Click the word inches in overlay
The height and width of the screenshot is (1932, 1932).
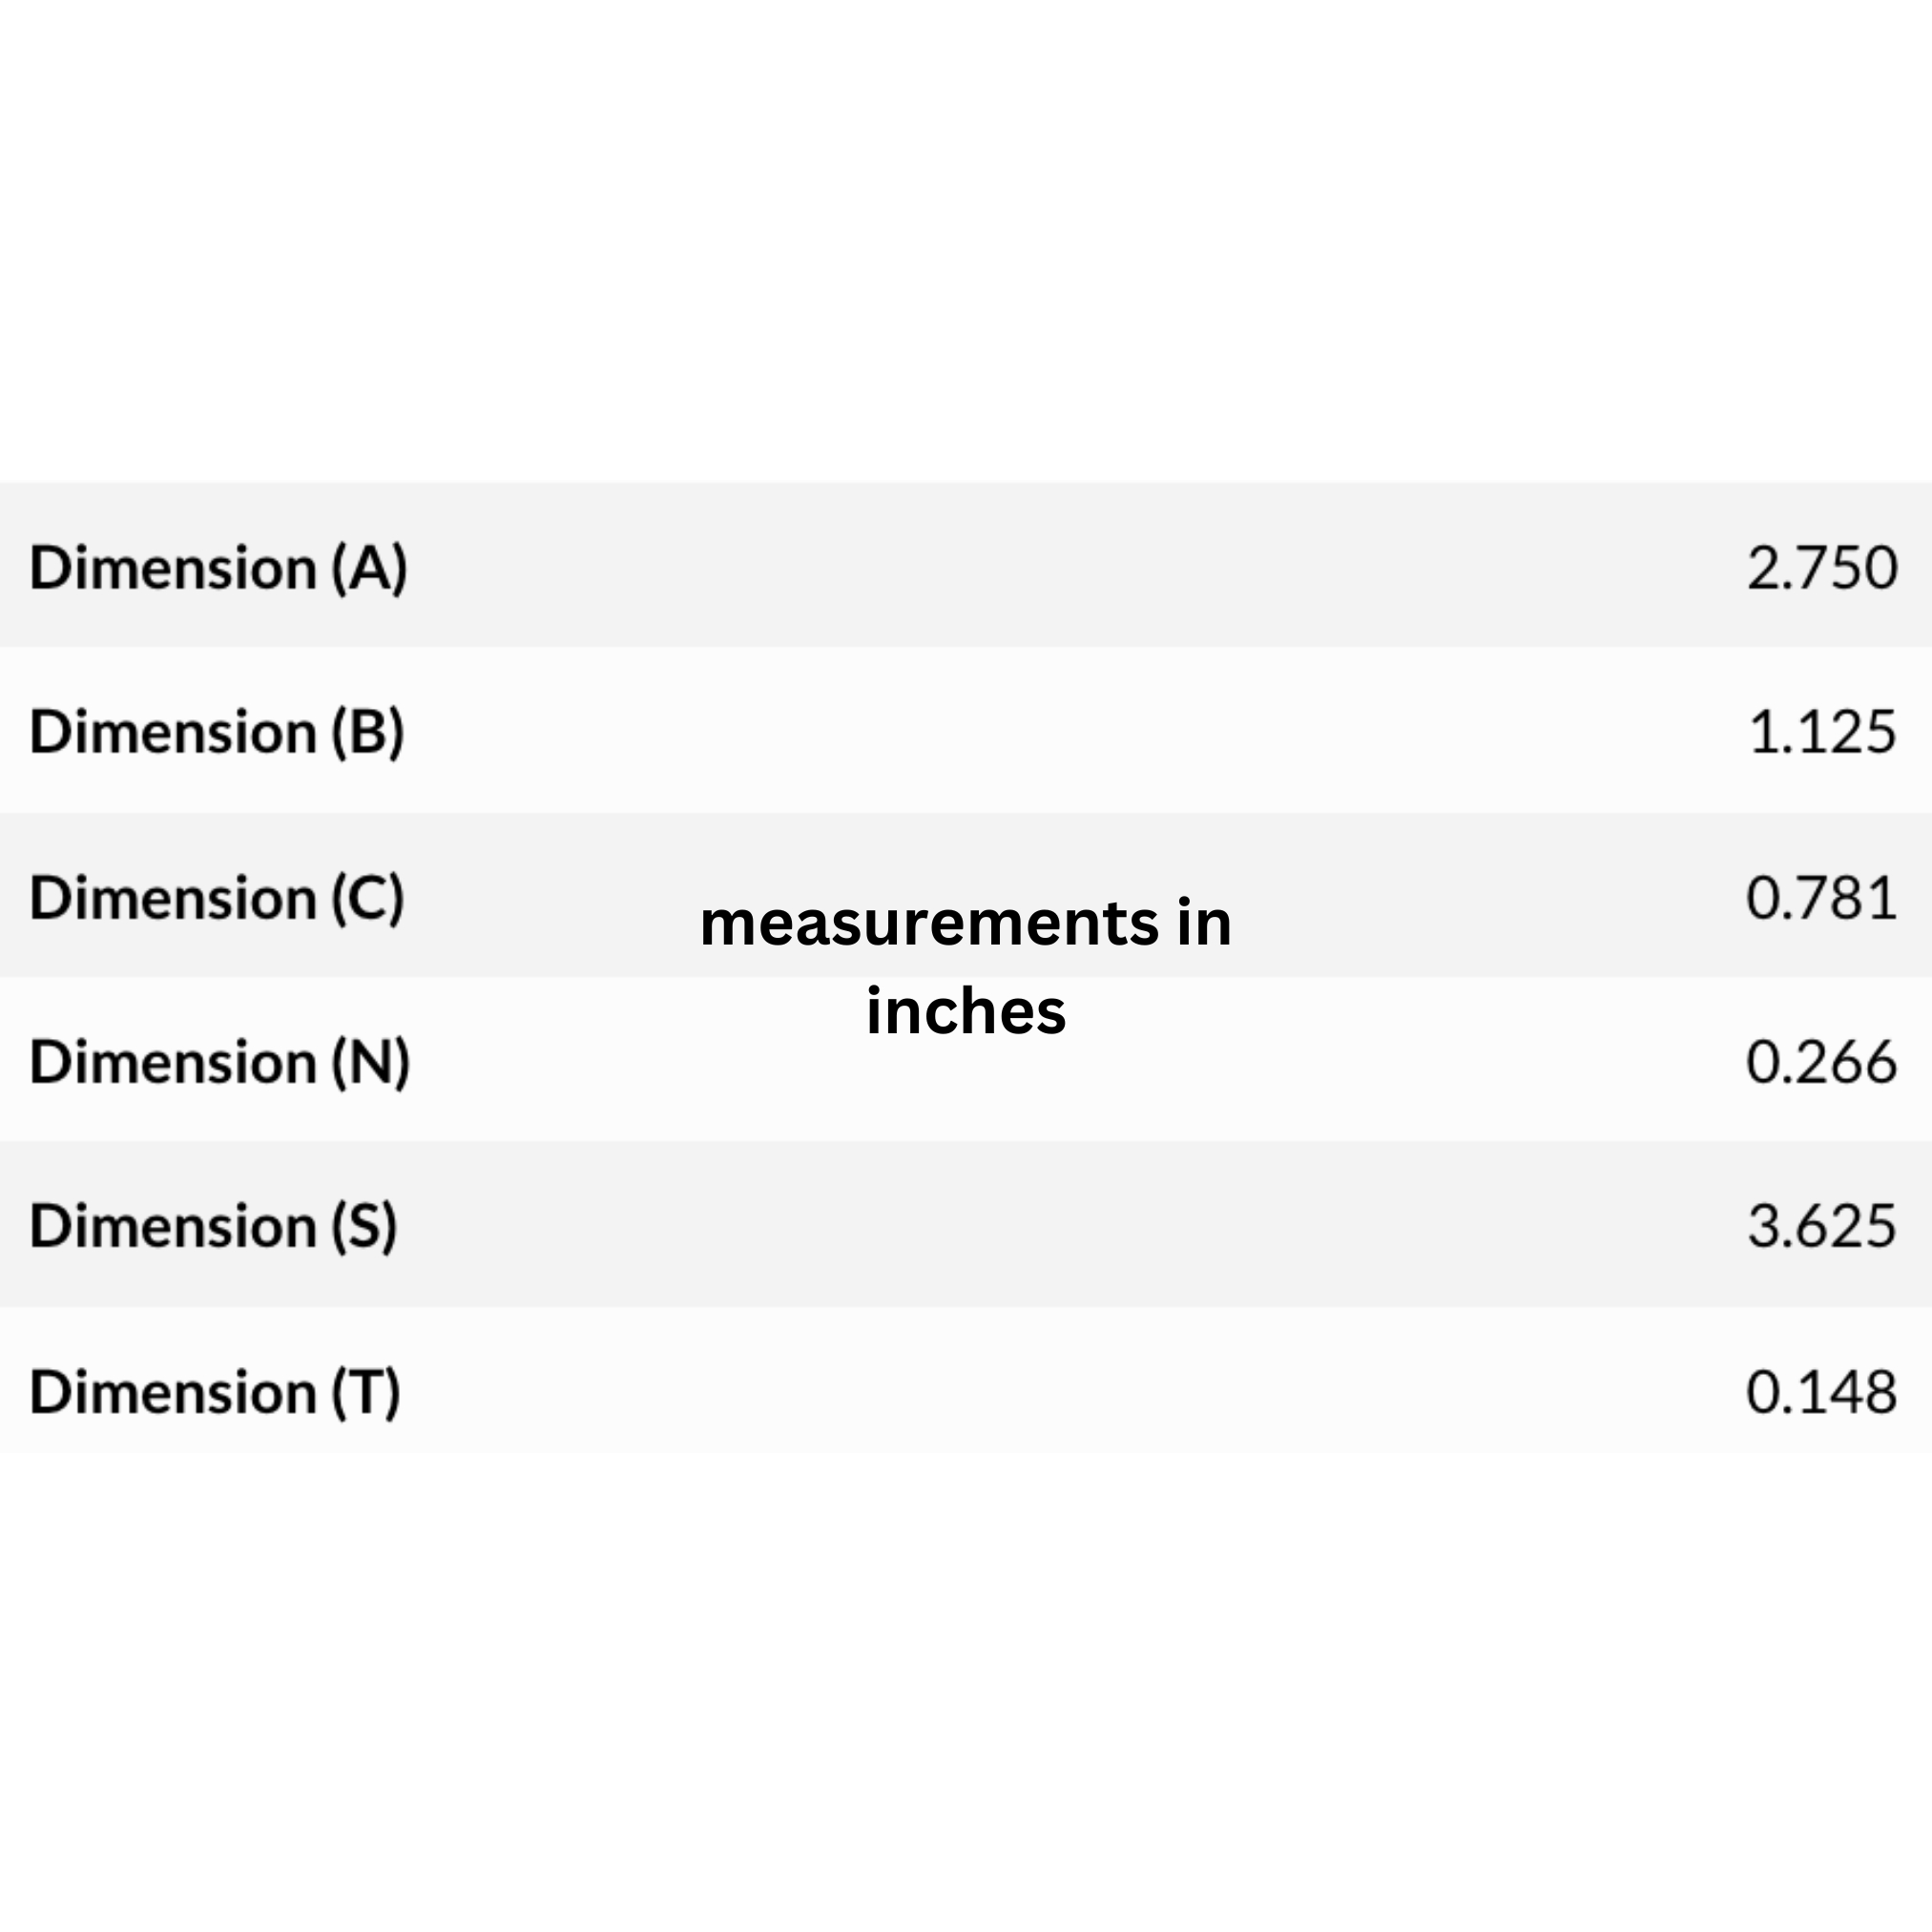coord(966,1011)
